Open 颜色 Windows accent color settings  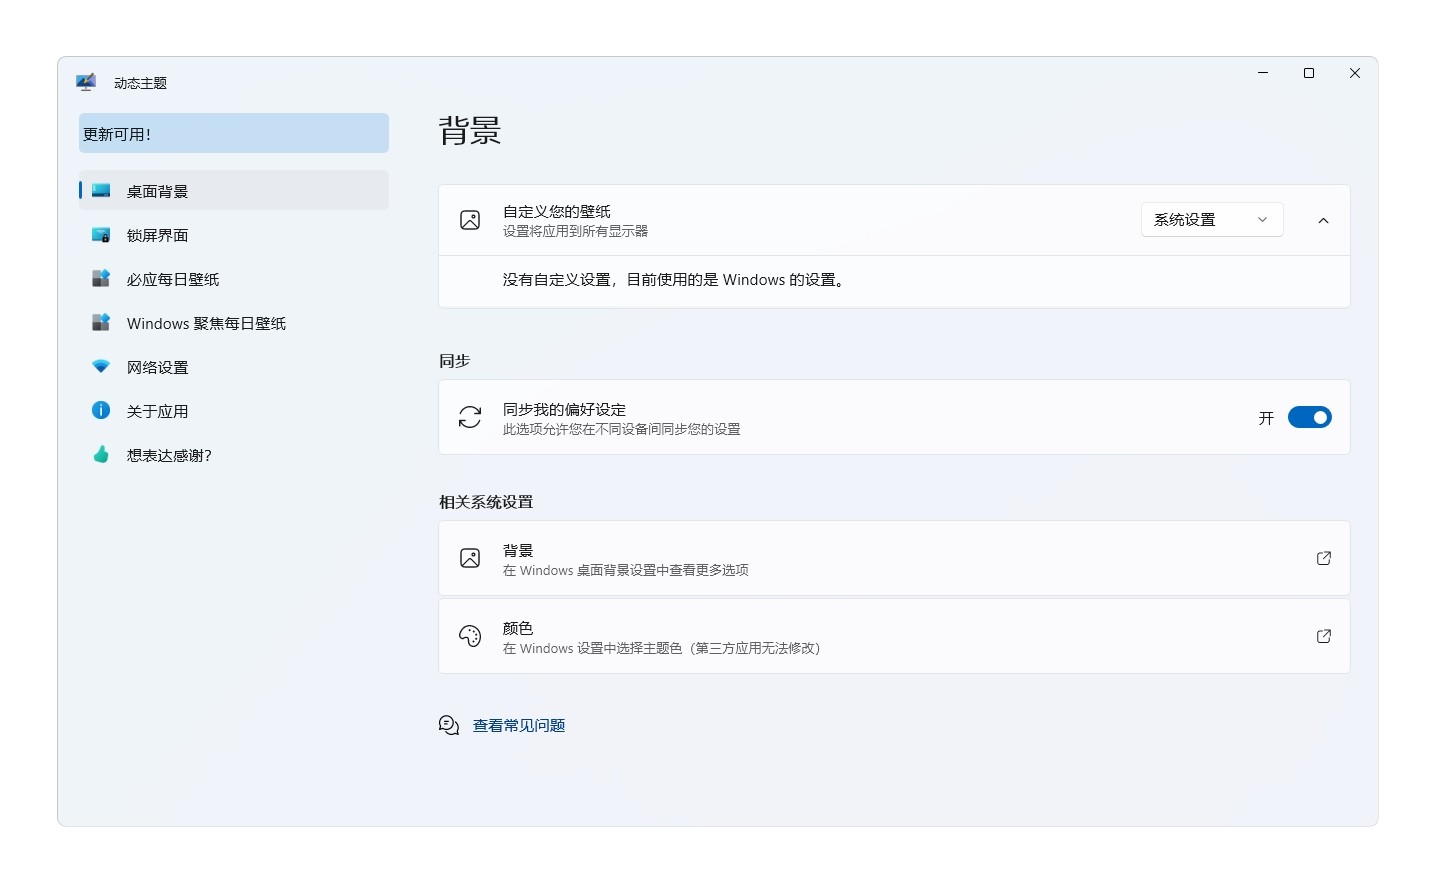pyautogui.click(x=894, y=636)
